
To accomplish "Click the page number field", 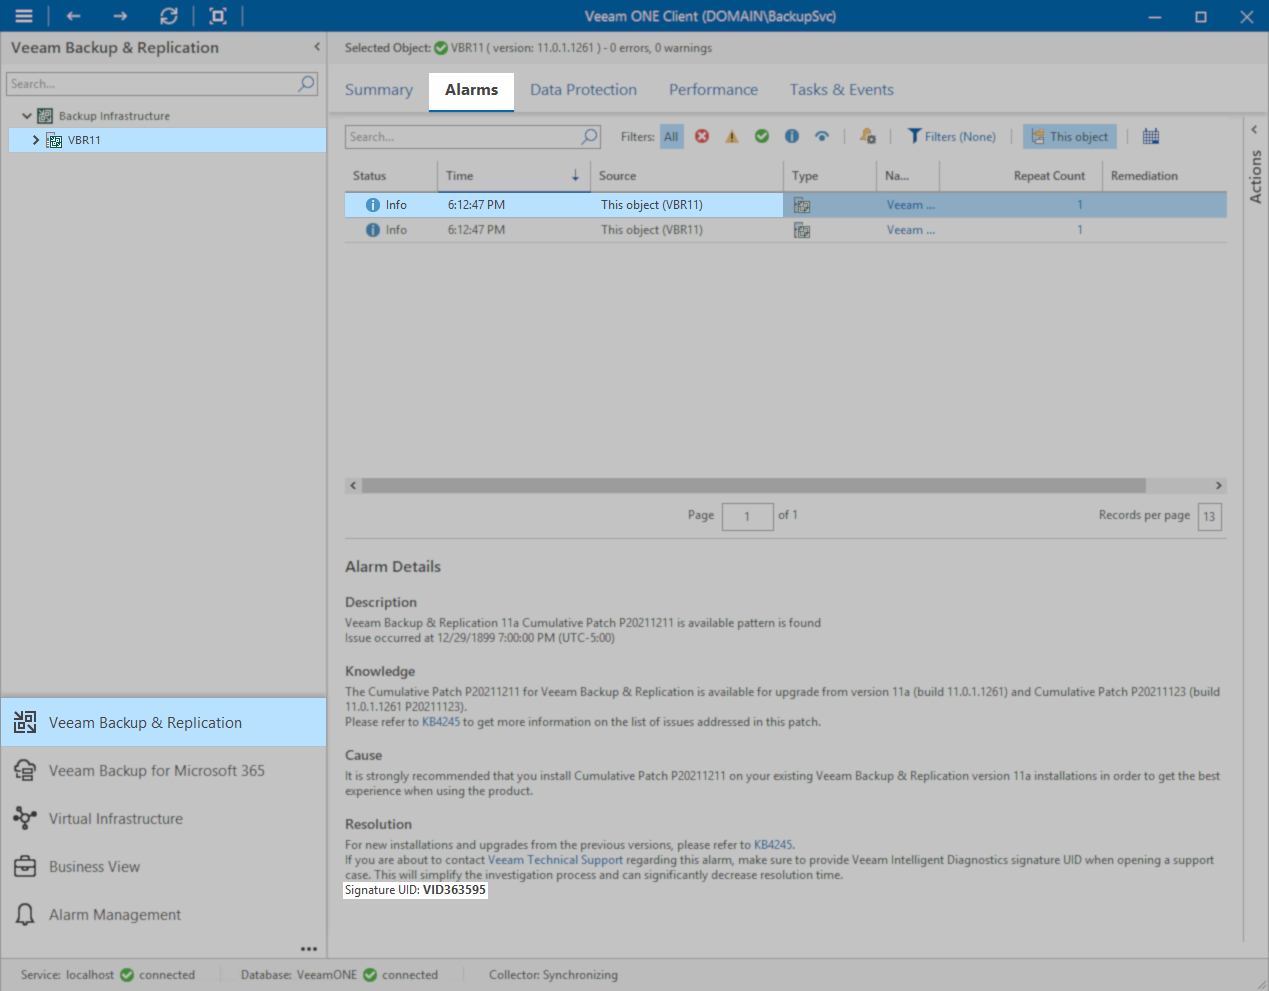I will tap(747, 516).
